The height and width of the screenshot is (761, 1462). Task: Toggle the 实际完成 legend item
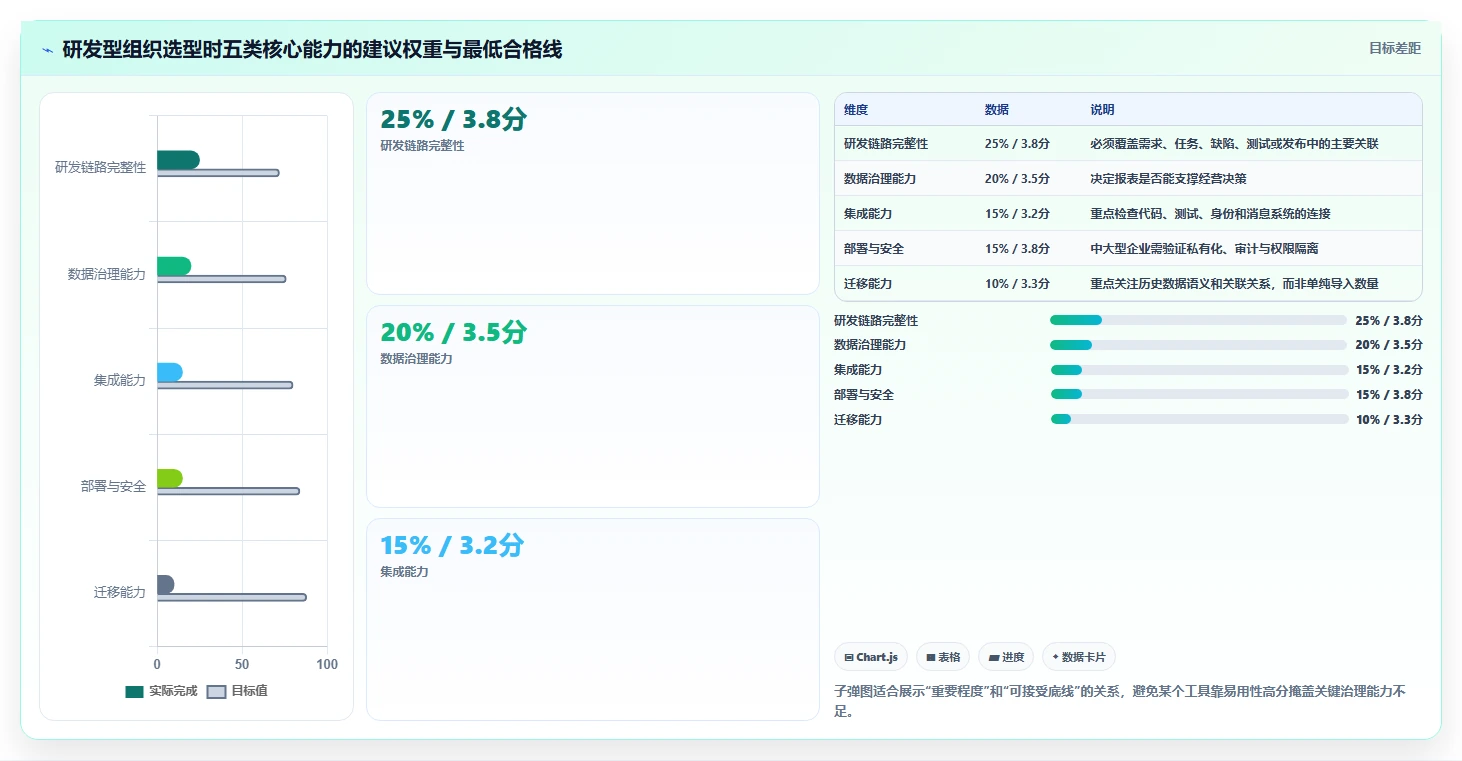coord(161,691)
